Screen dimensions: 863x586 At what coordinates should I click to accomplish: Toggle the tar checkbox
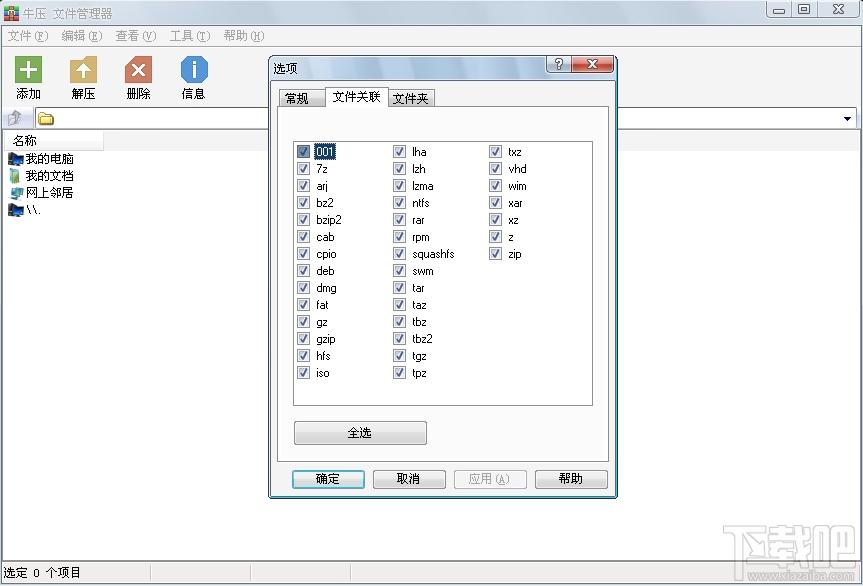[x=400, y=287]
